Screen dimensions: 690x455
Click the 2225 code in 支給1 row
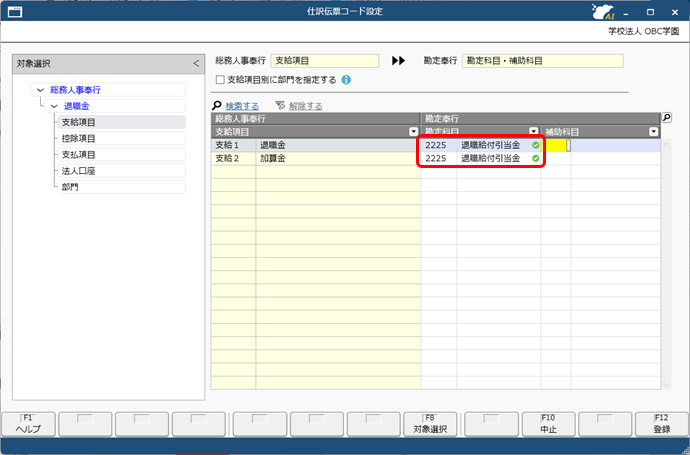[x=436, y=145]
